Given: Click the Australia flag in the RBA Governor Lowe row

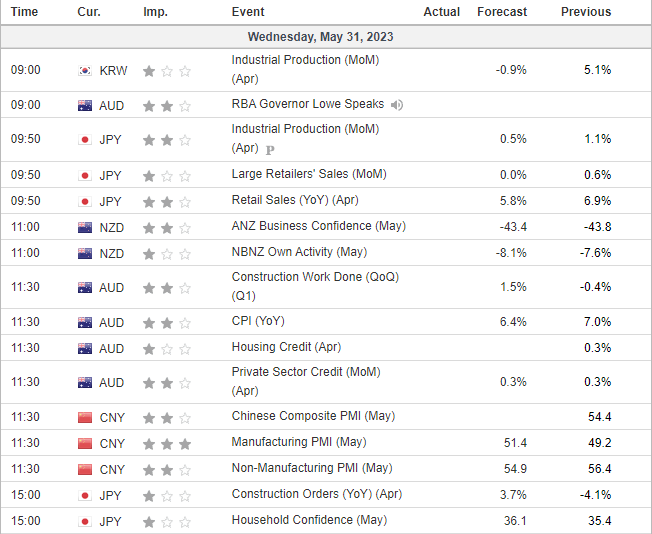Looking at the screenshot, I should (85, 106).
